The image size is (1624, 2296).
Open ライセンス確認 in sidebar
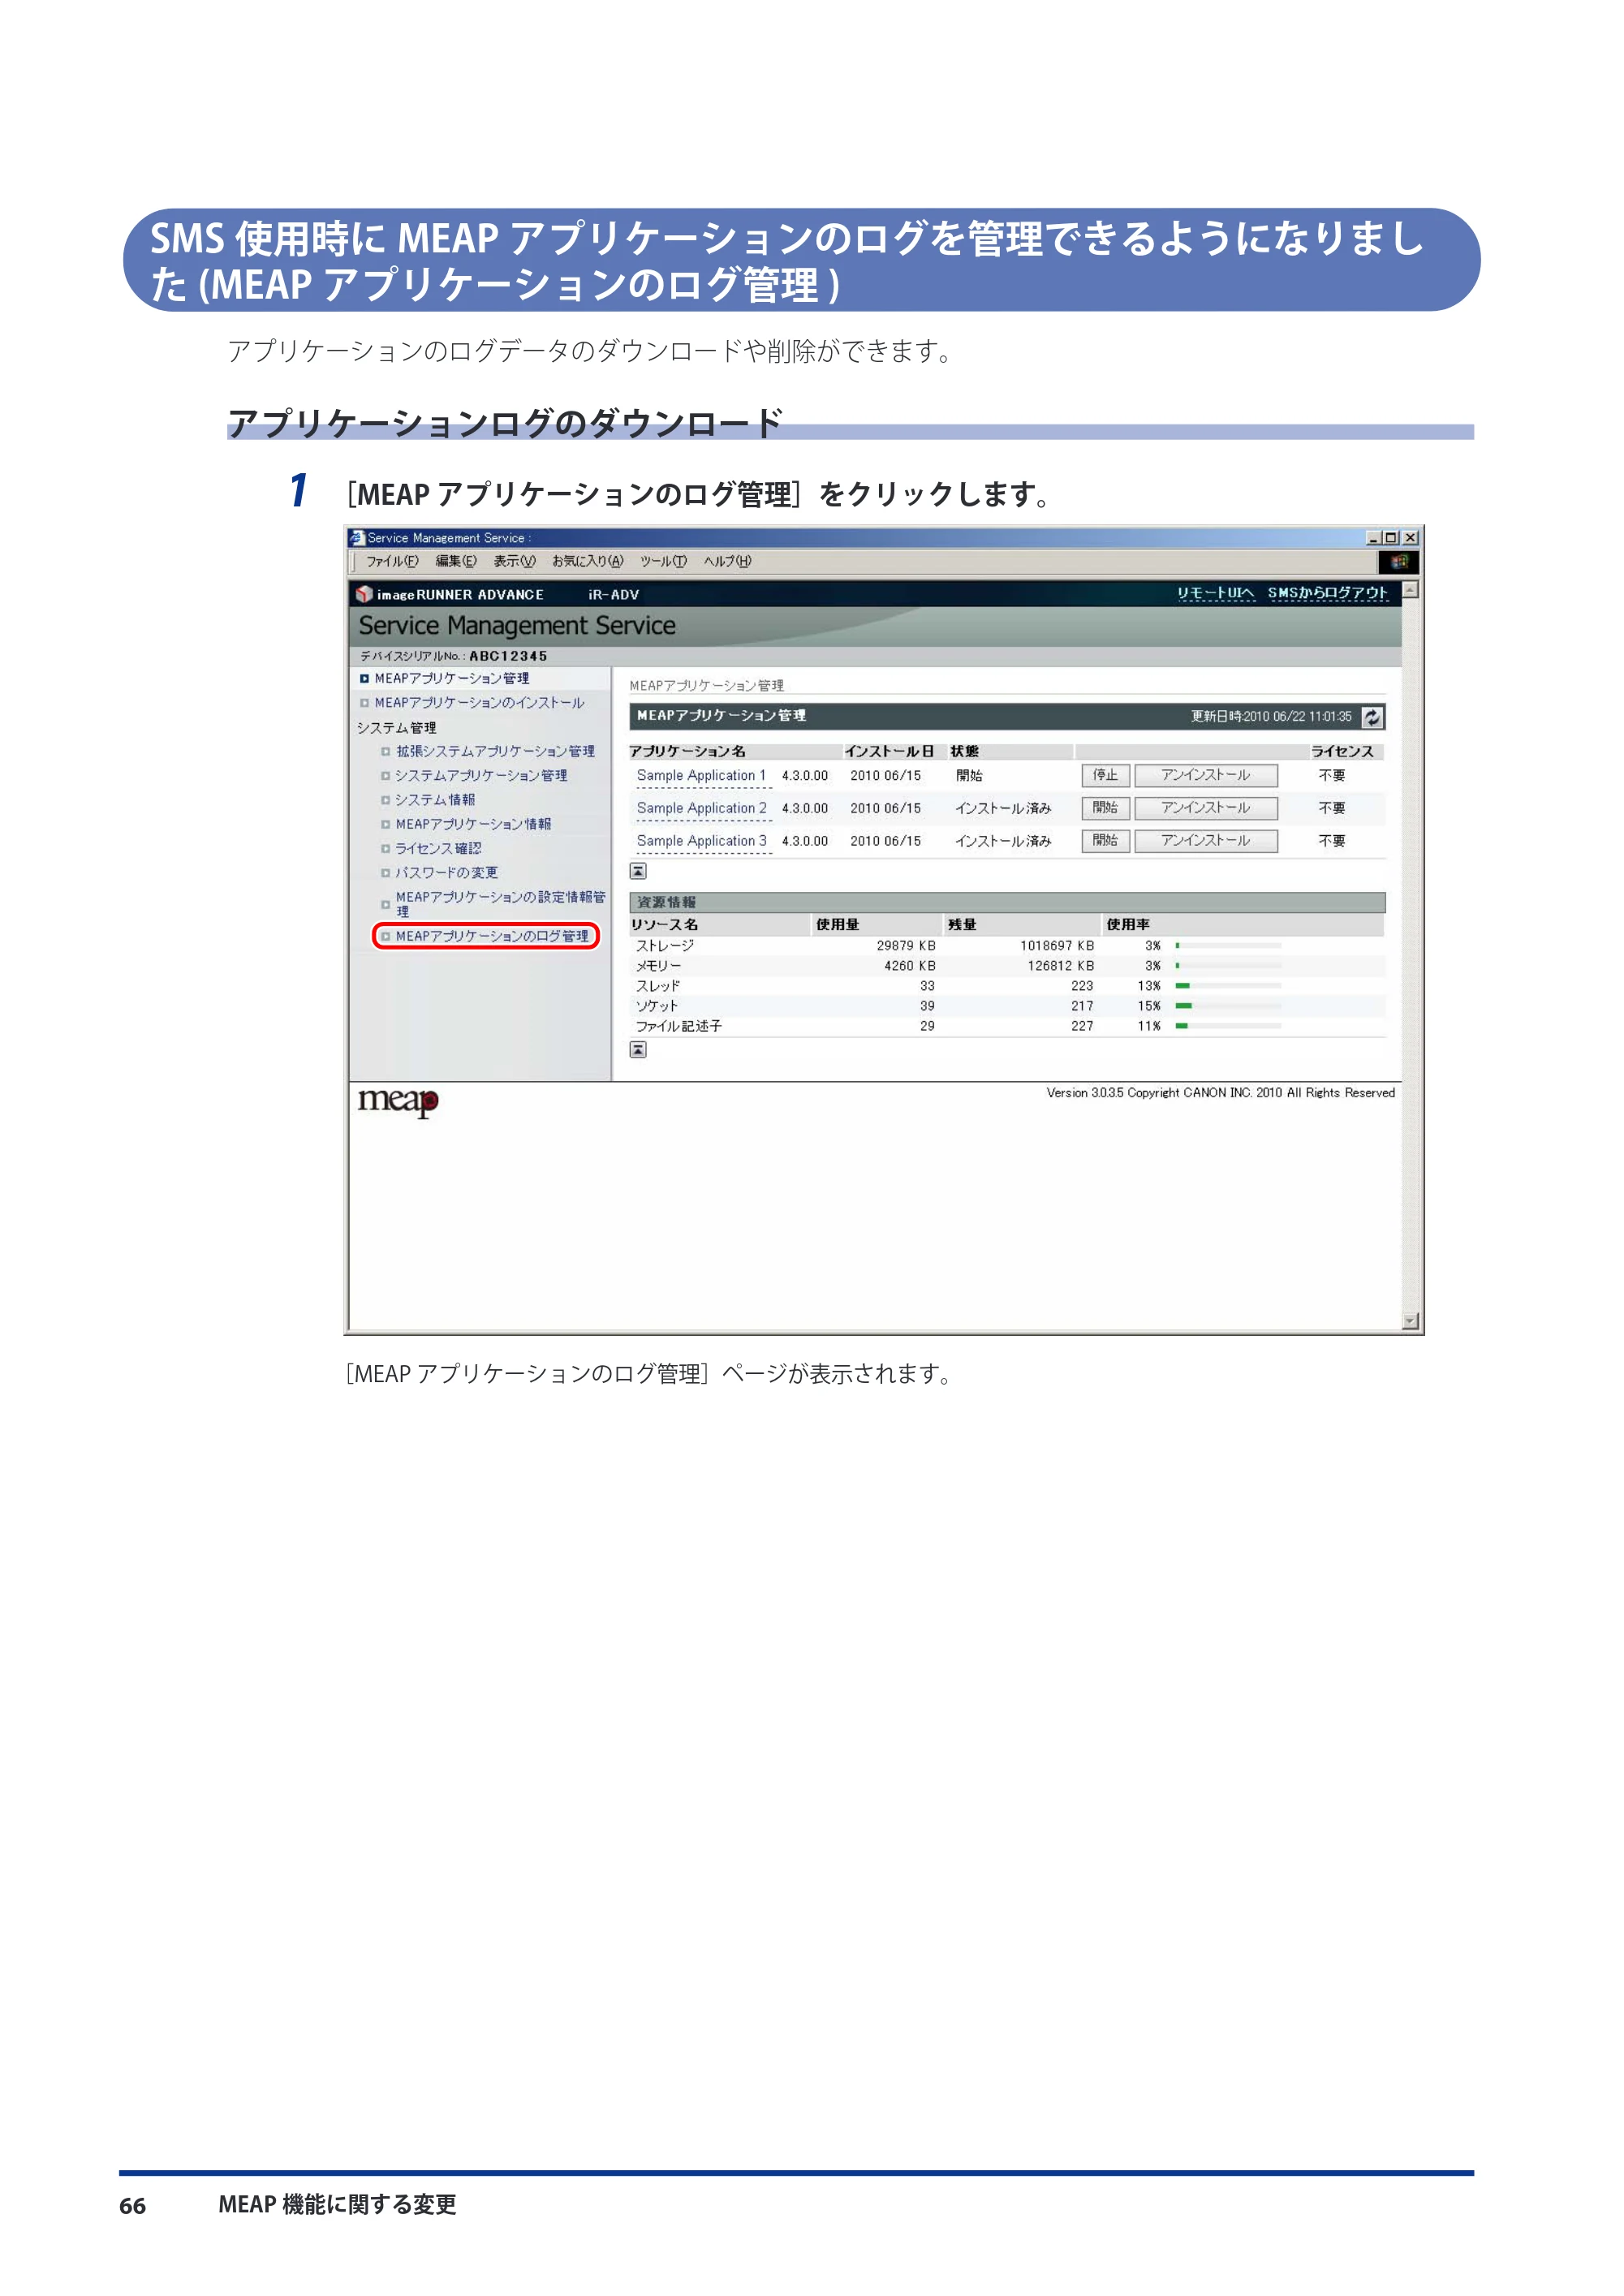[438, 848]
